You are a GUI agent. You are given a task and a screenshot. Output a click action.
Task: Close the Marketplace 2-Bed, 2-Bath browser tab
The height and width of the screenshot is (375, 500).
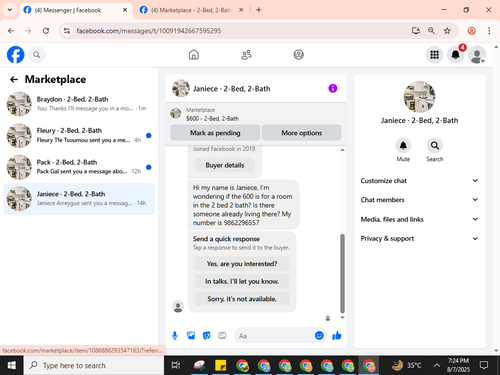241,10
